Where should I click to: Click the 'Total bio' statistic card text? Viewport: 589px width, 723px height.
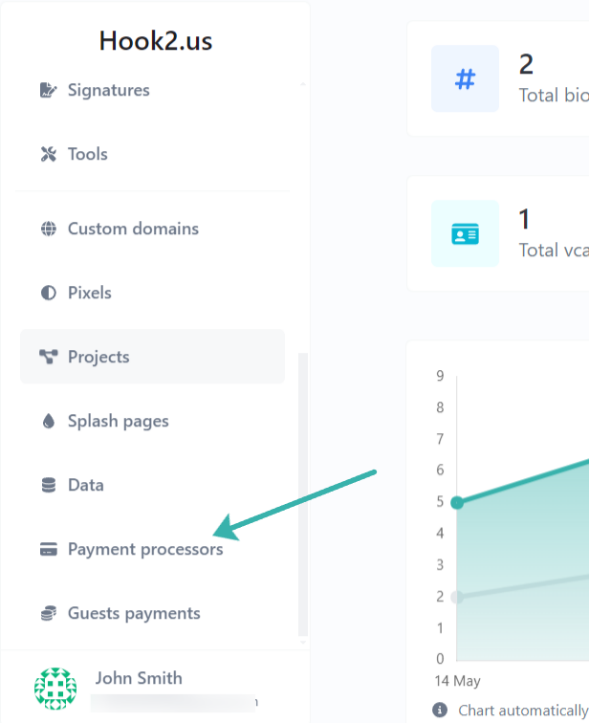click(553, 95)
